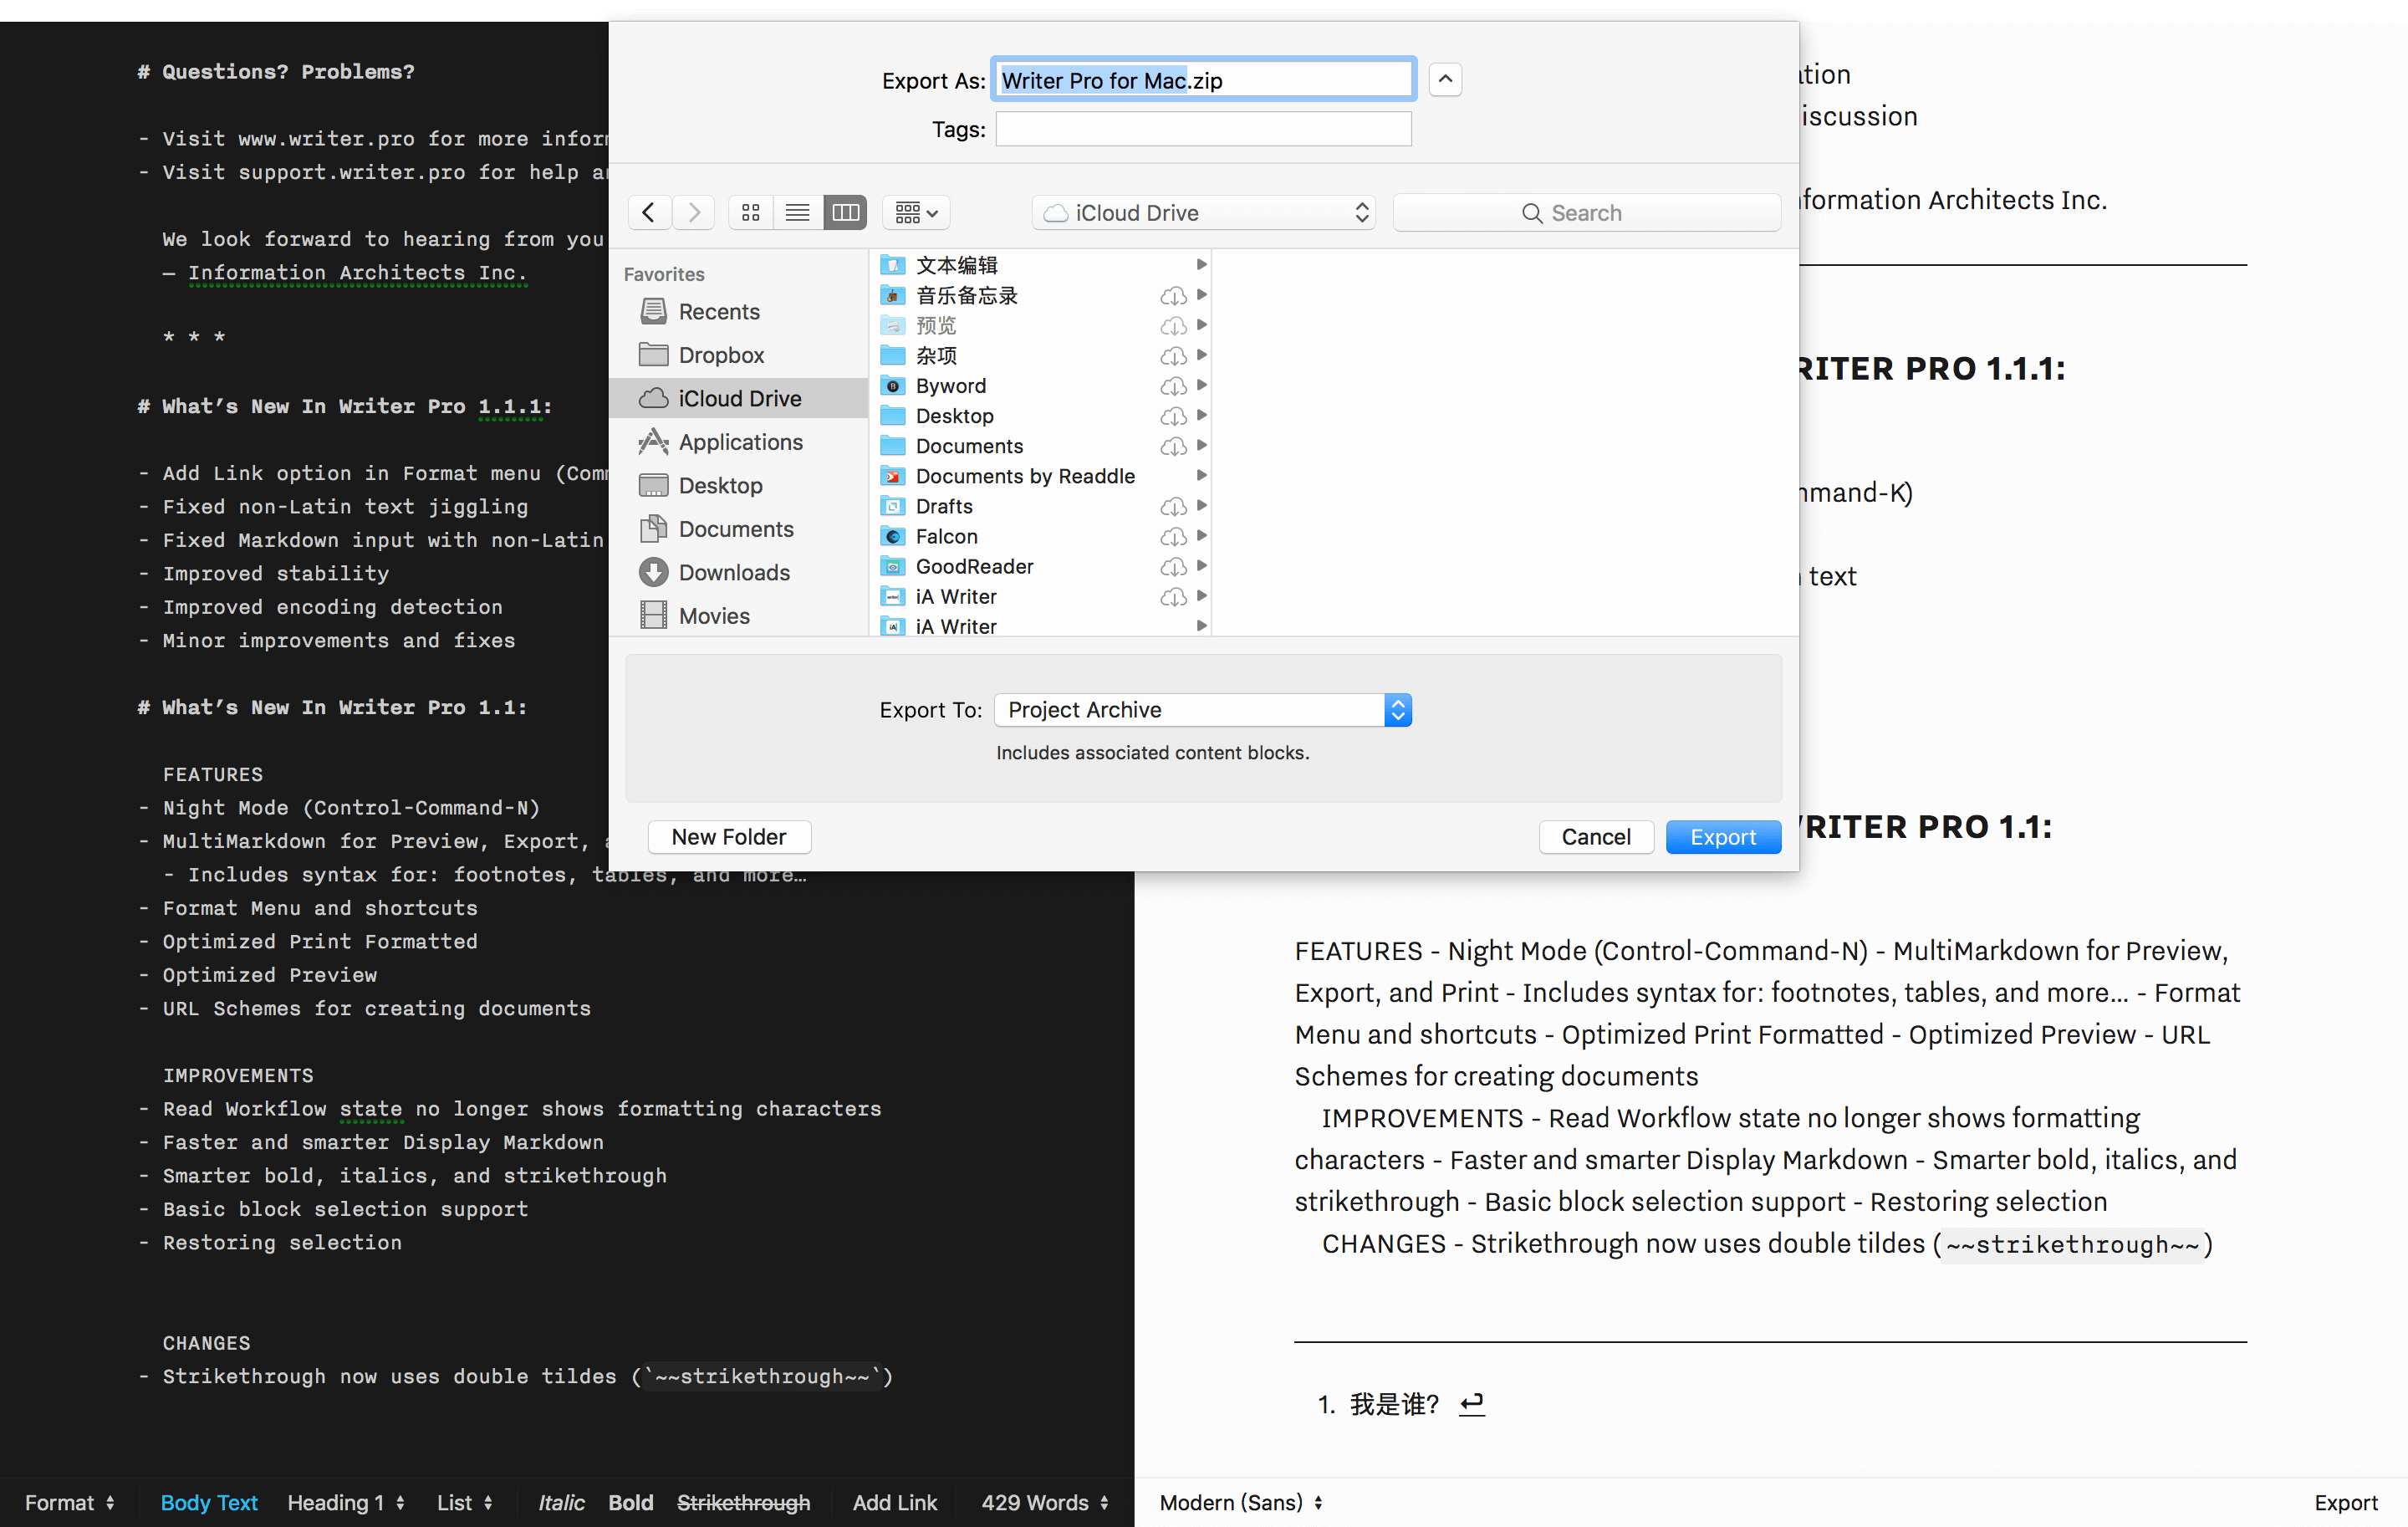Switch file browser to icon view

[x=751, y=213]
